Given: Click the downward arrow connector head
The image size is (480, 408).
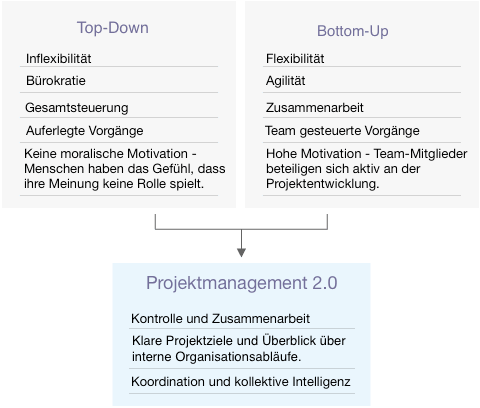Looking at the screenshot, I should click(241, 252).
